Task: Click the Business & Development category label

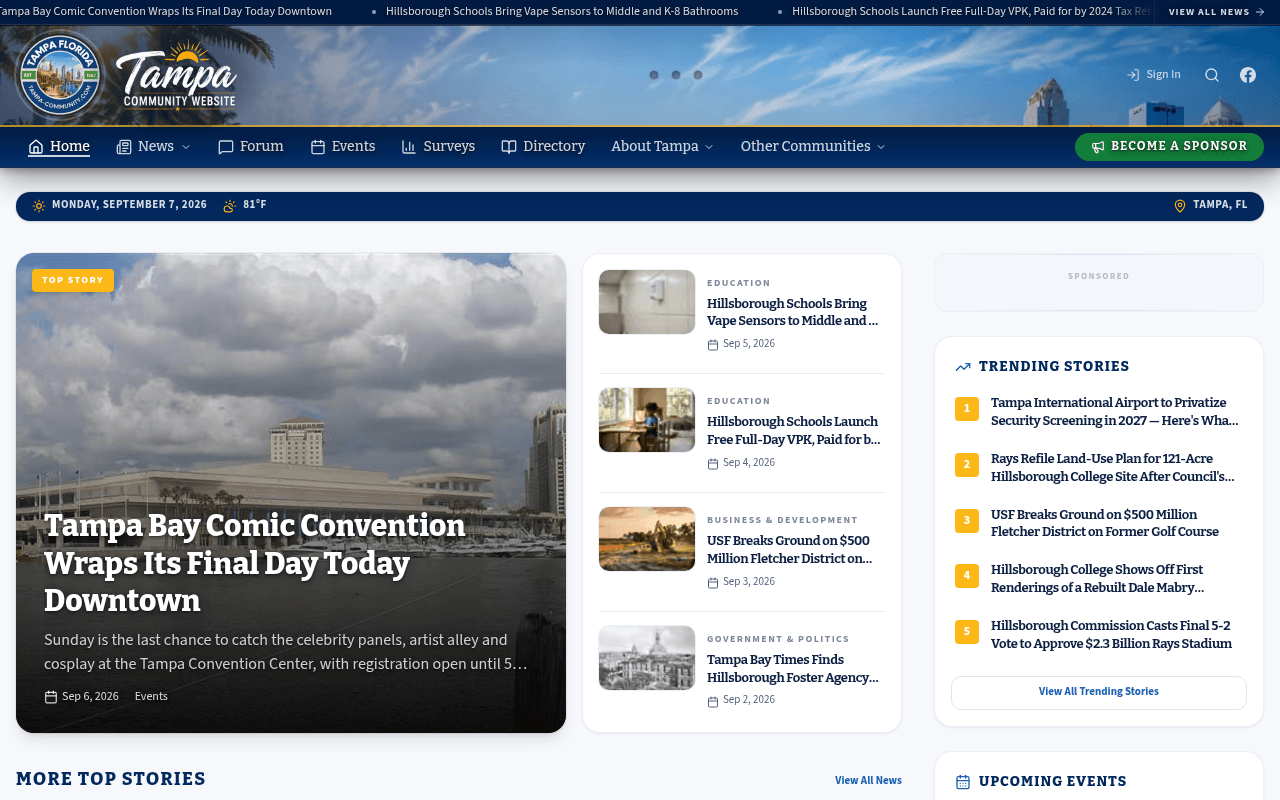Action: 782,520
